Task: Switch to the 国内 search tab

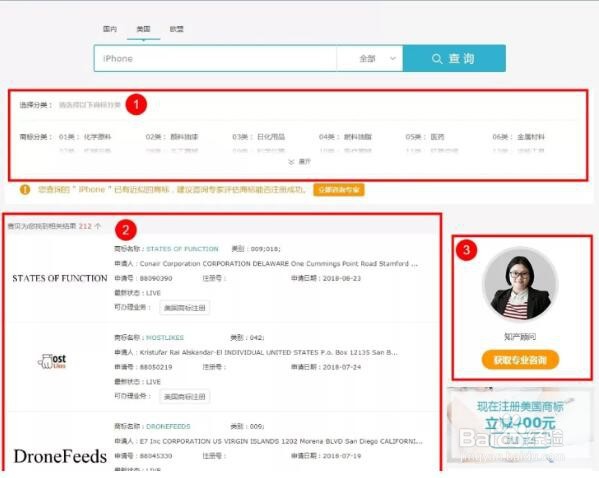Action: click(110, 29)
